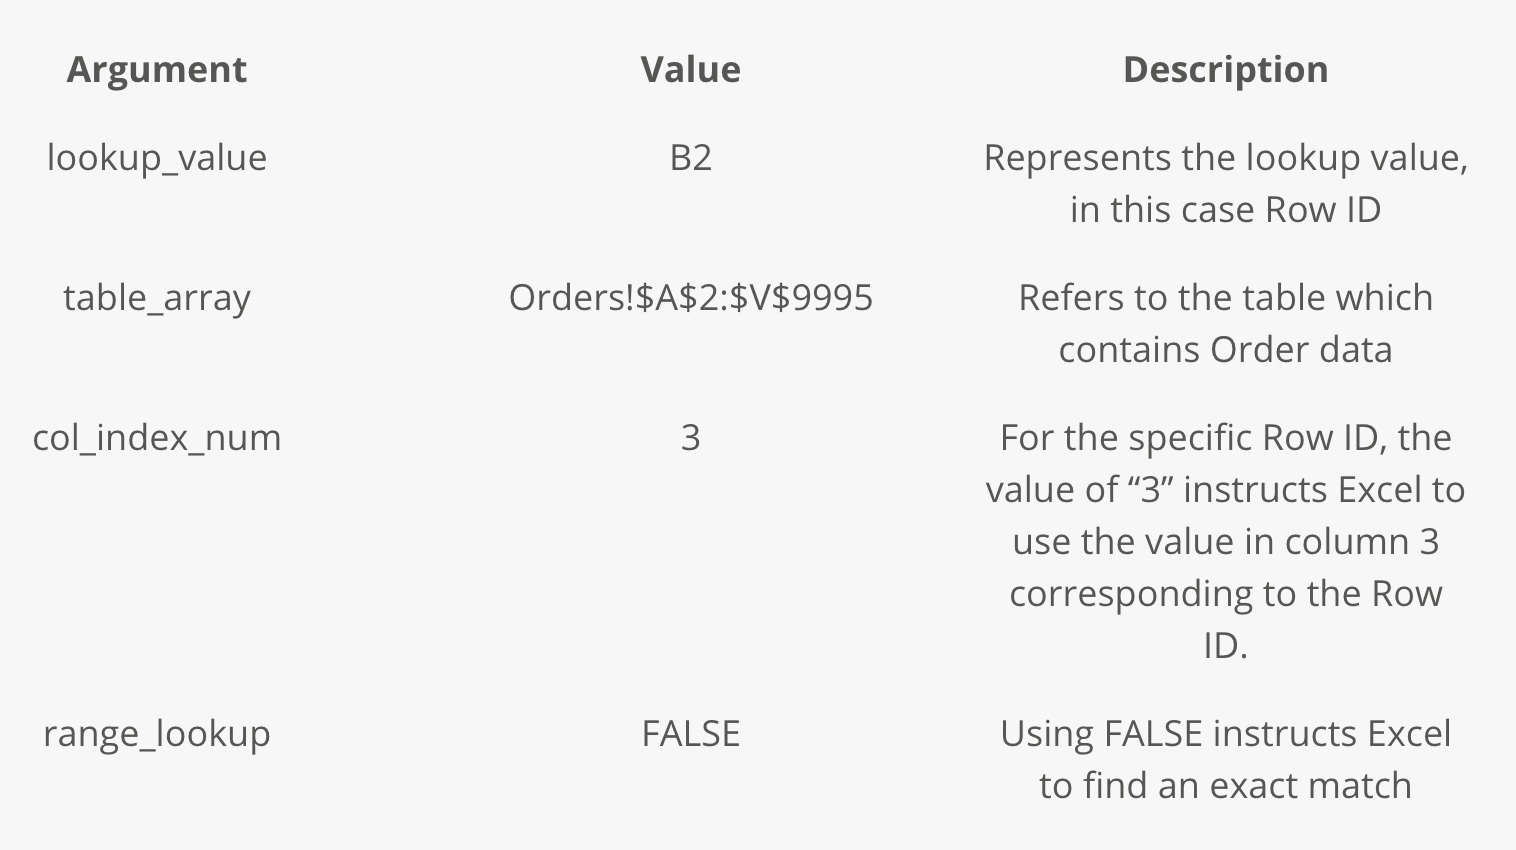Select the table_array argument cell

point(157,298)
